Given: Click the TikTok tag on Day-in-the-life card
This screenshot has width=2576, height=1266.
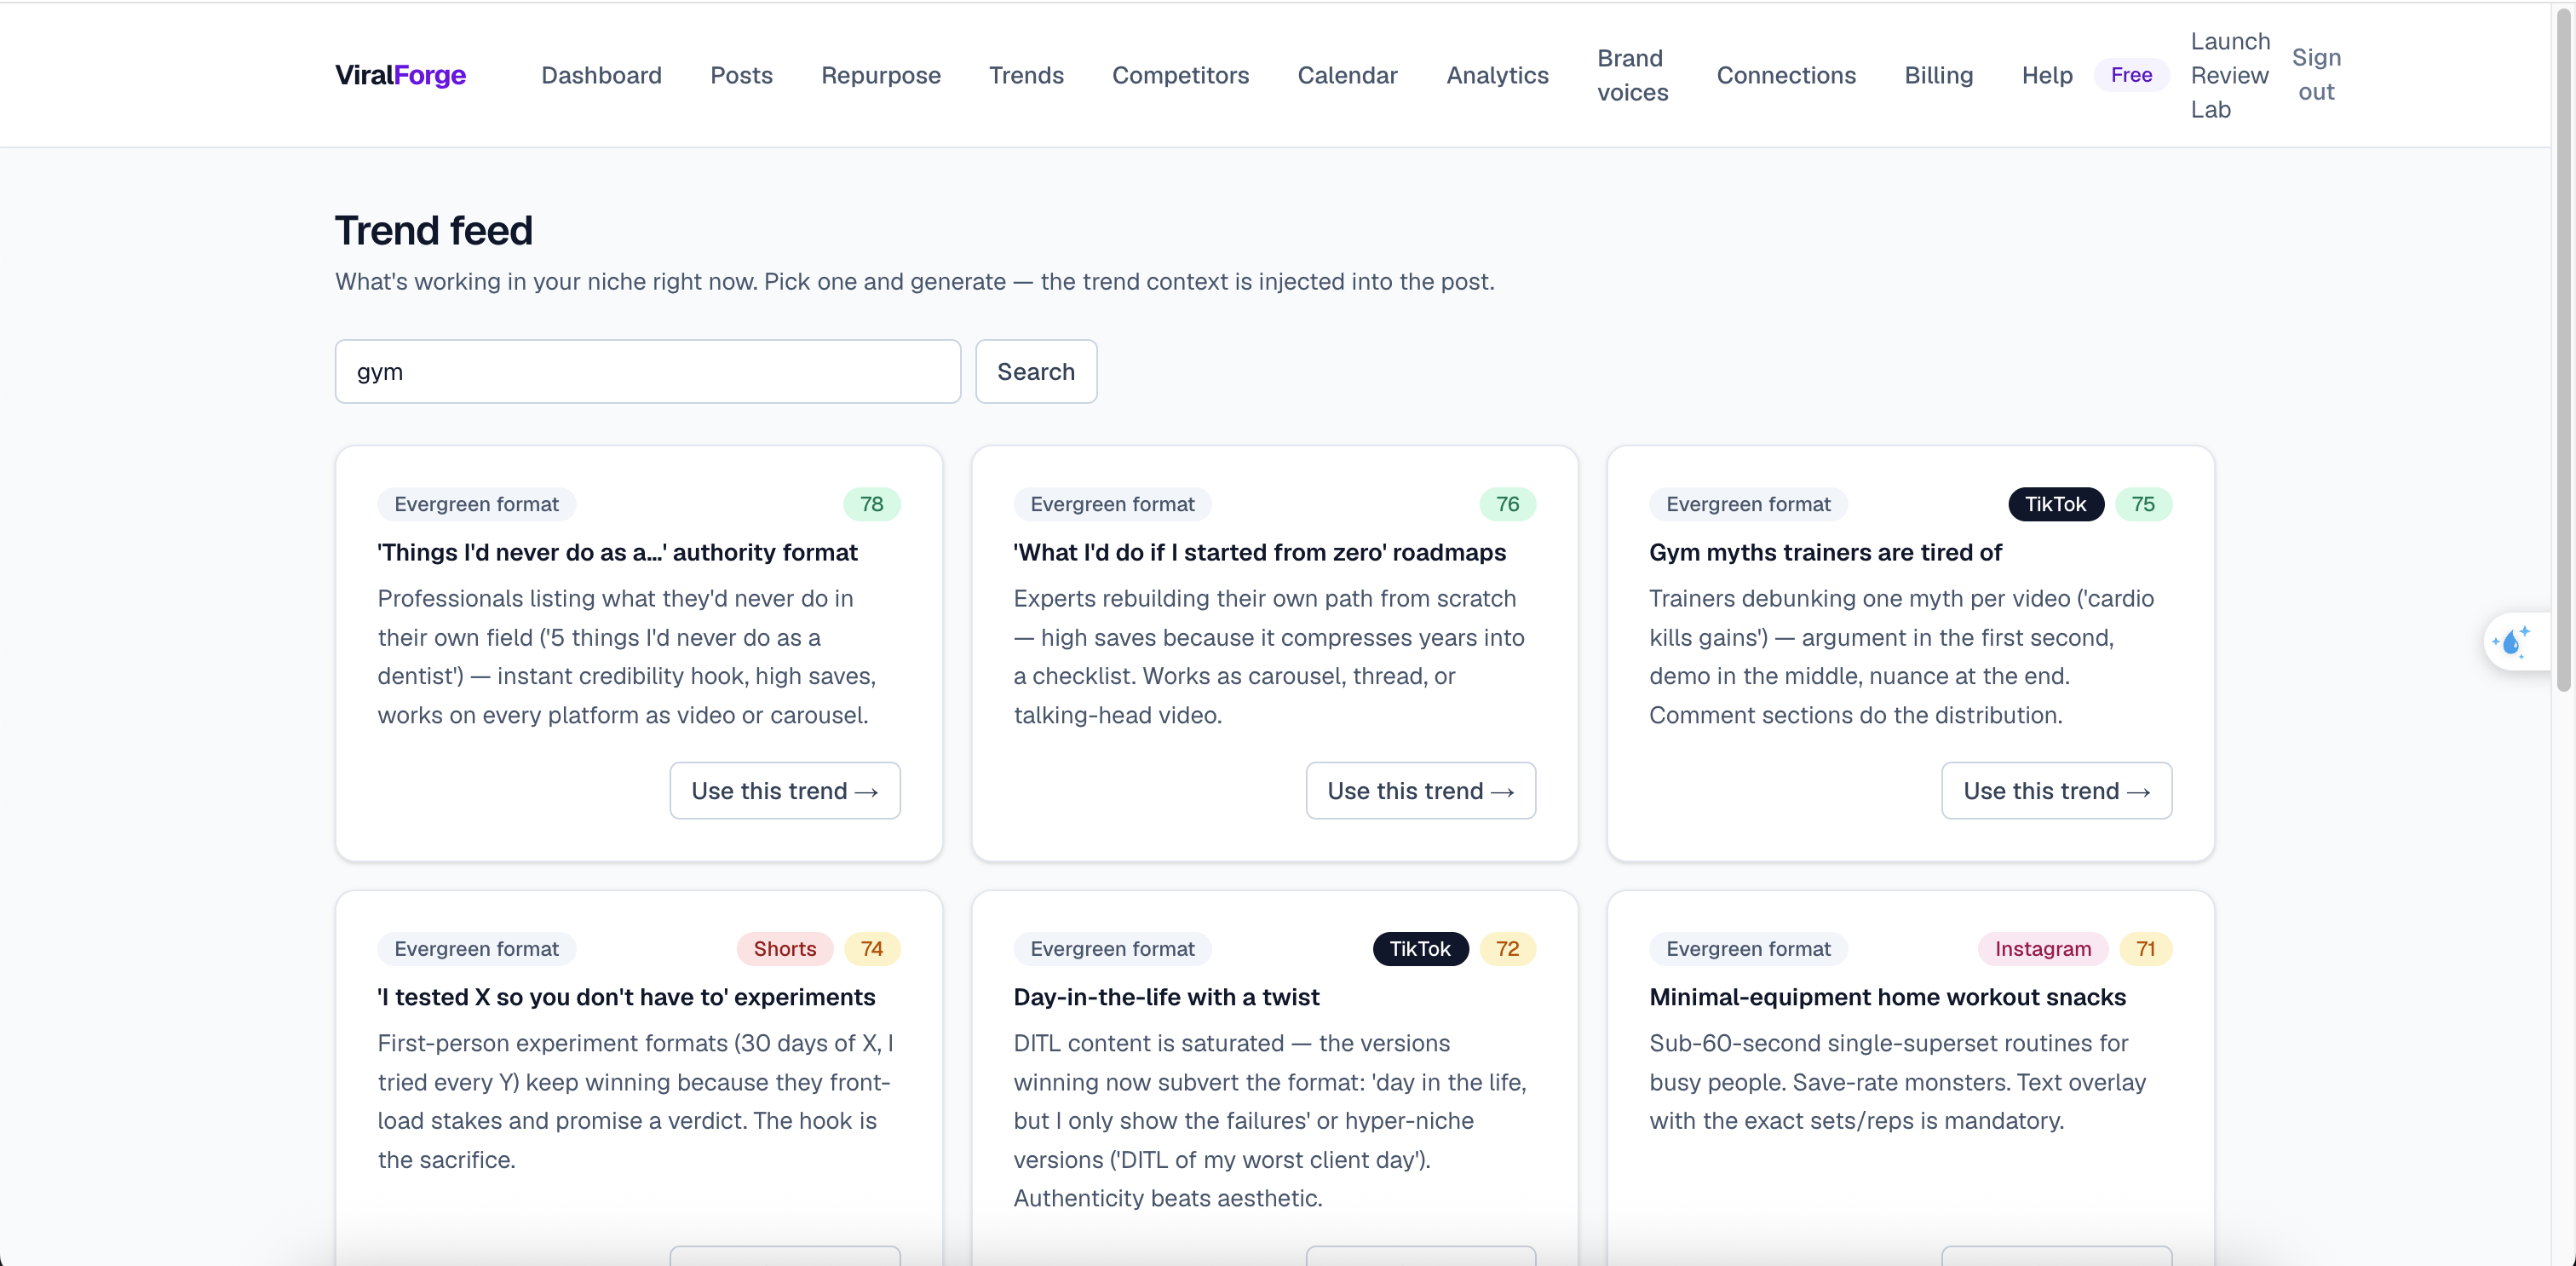Looking at the screenshot, I should click(x=1420, y=949).
